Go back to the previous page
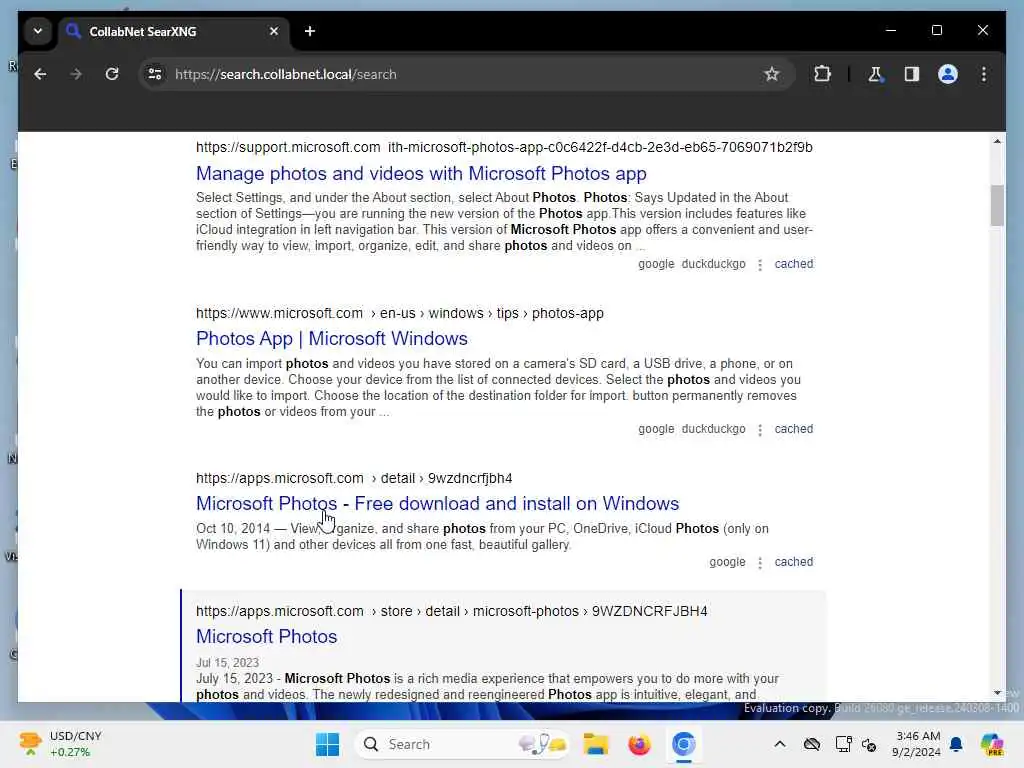The width and height of the screenshot is (1024, 768). point(40,74)
